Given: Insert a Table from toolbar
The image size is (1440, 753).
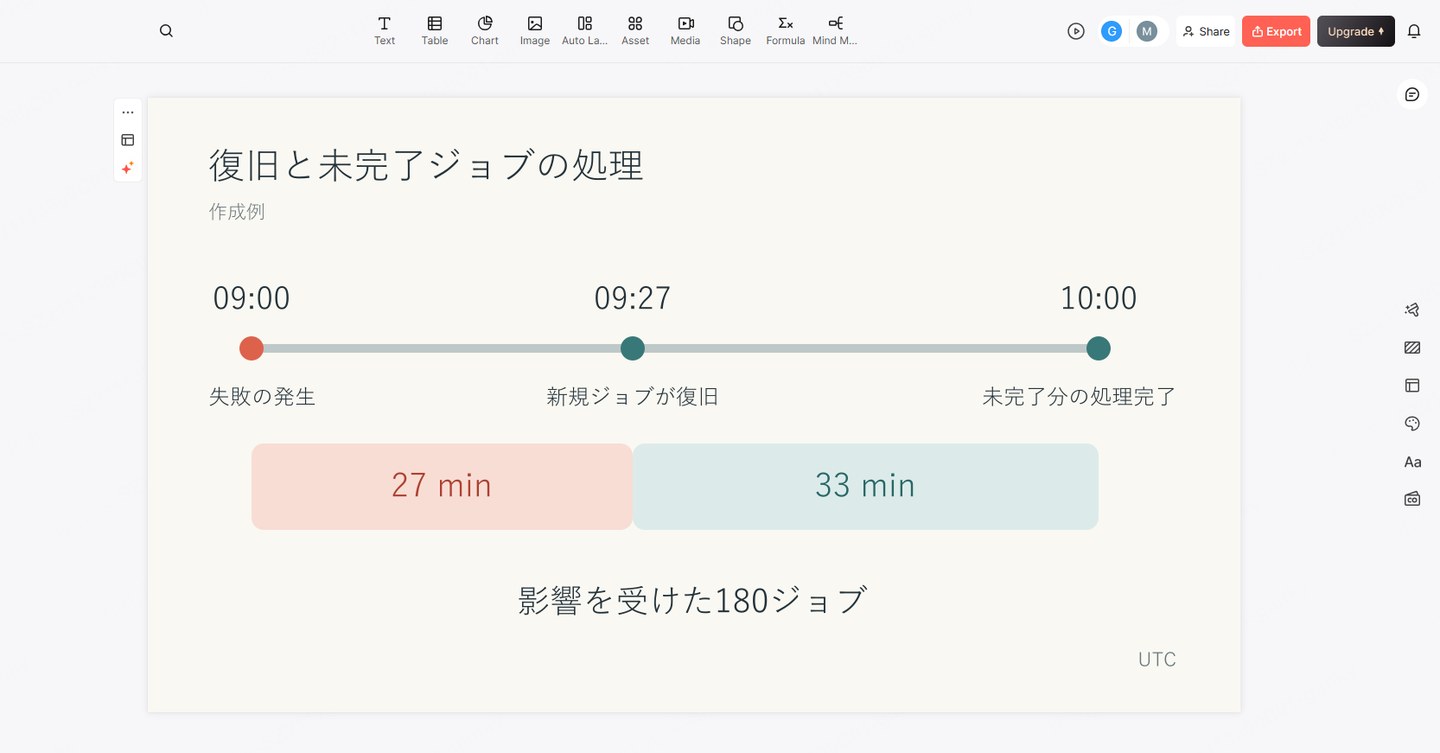Looking at the screenshot, I should click(434, 31).
